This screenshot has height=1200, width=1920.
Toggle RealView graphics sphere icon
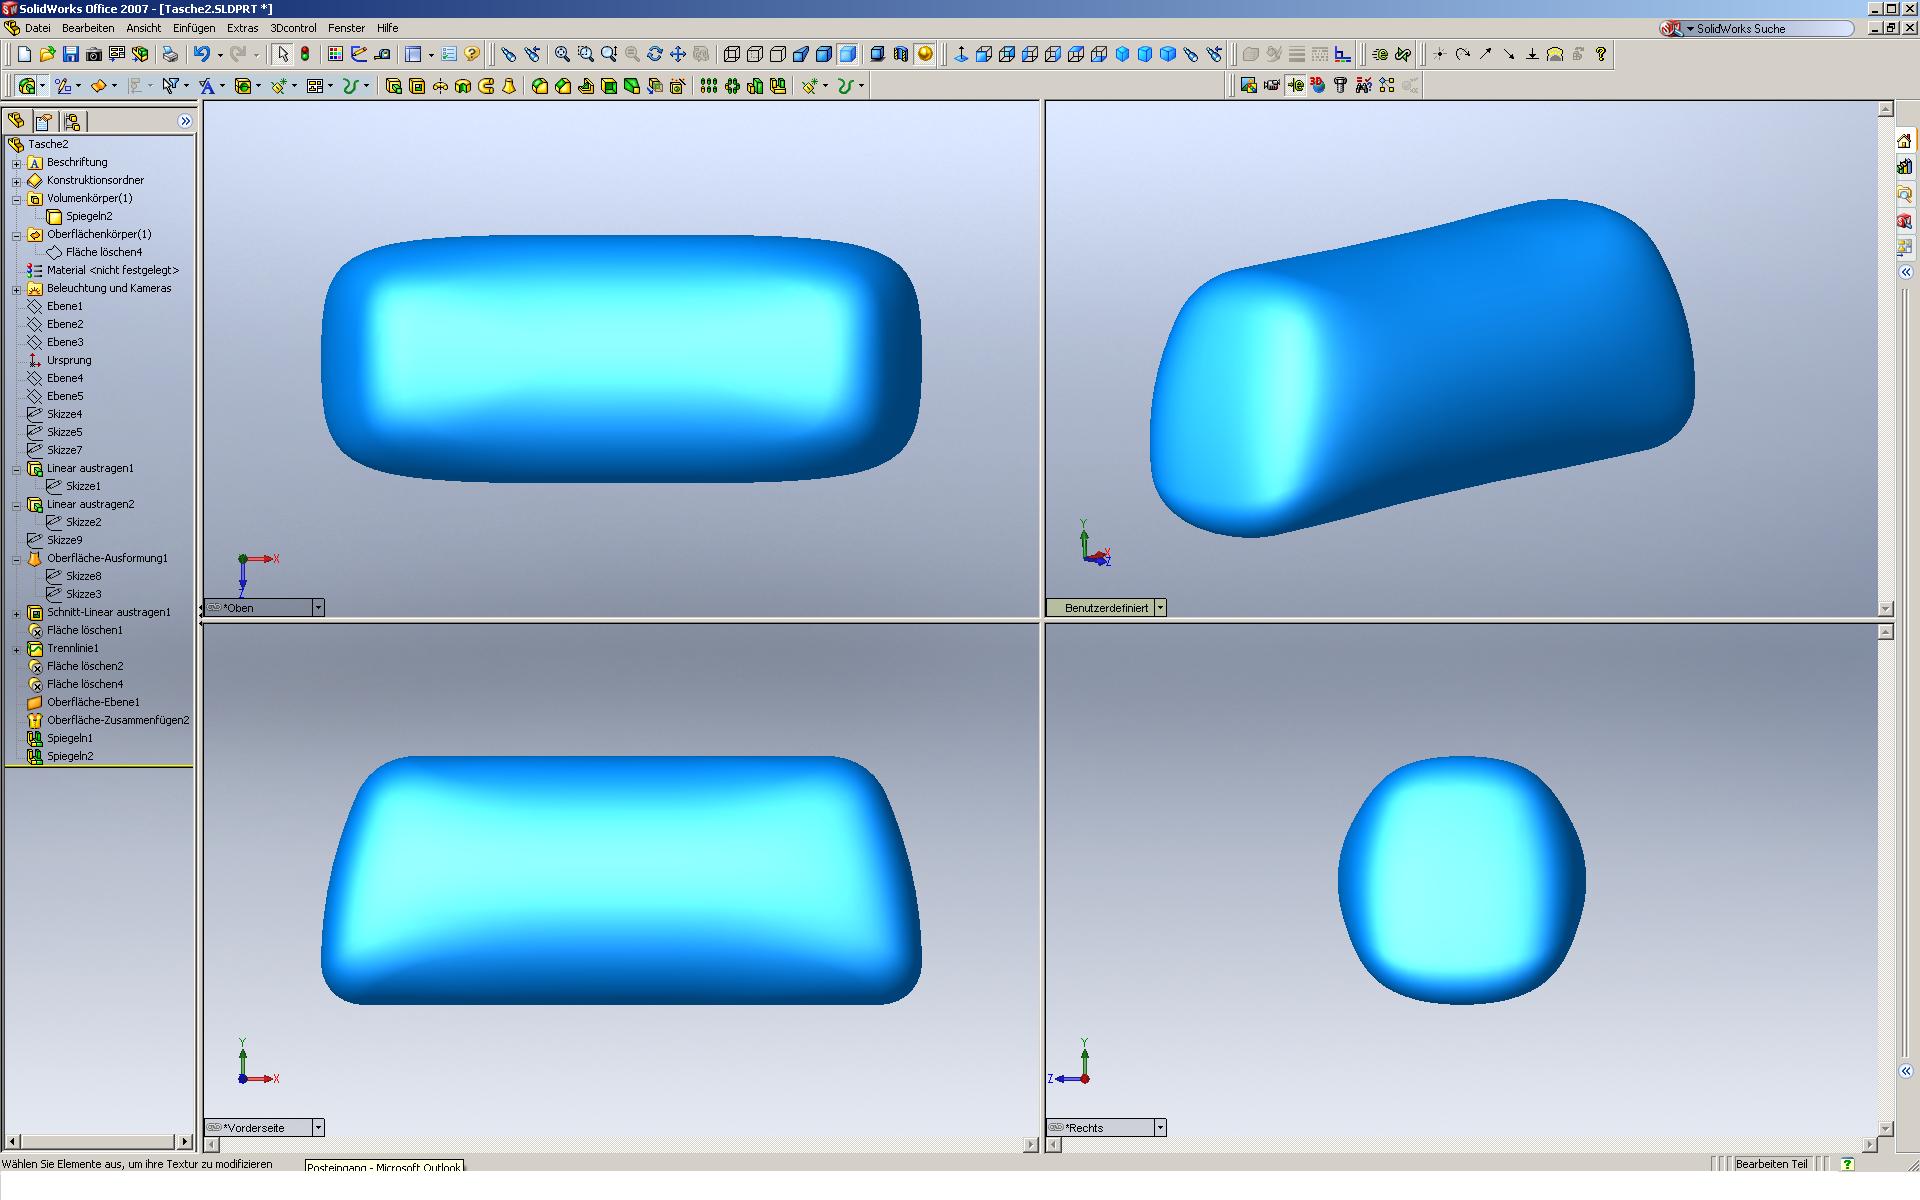[925, 54]
